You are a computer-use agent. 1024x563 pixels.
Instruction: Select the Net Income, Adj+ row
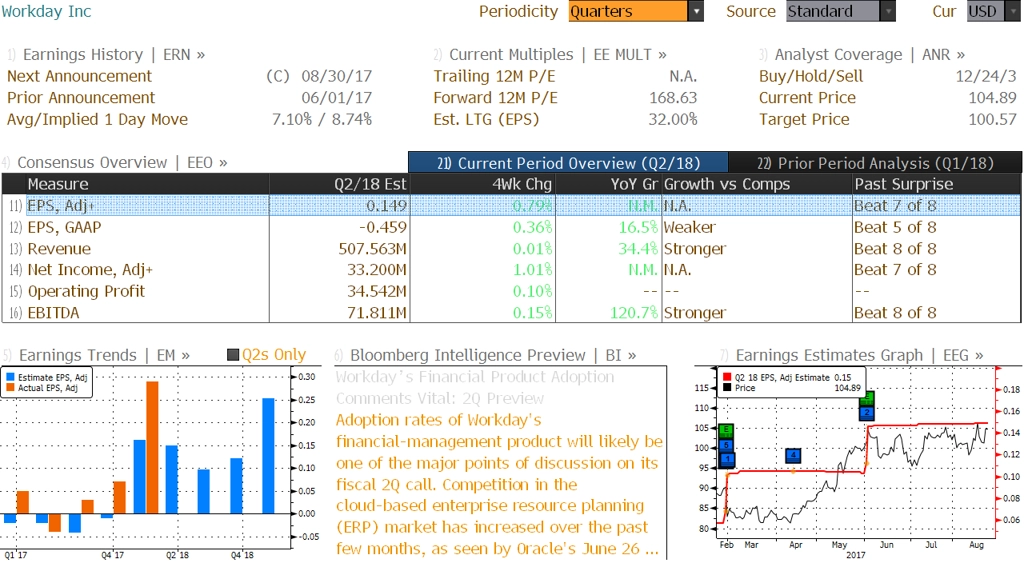511,269
